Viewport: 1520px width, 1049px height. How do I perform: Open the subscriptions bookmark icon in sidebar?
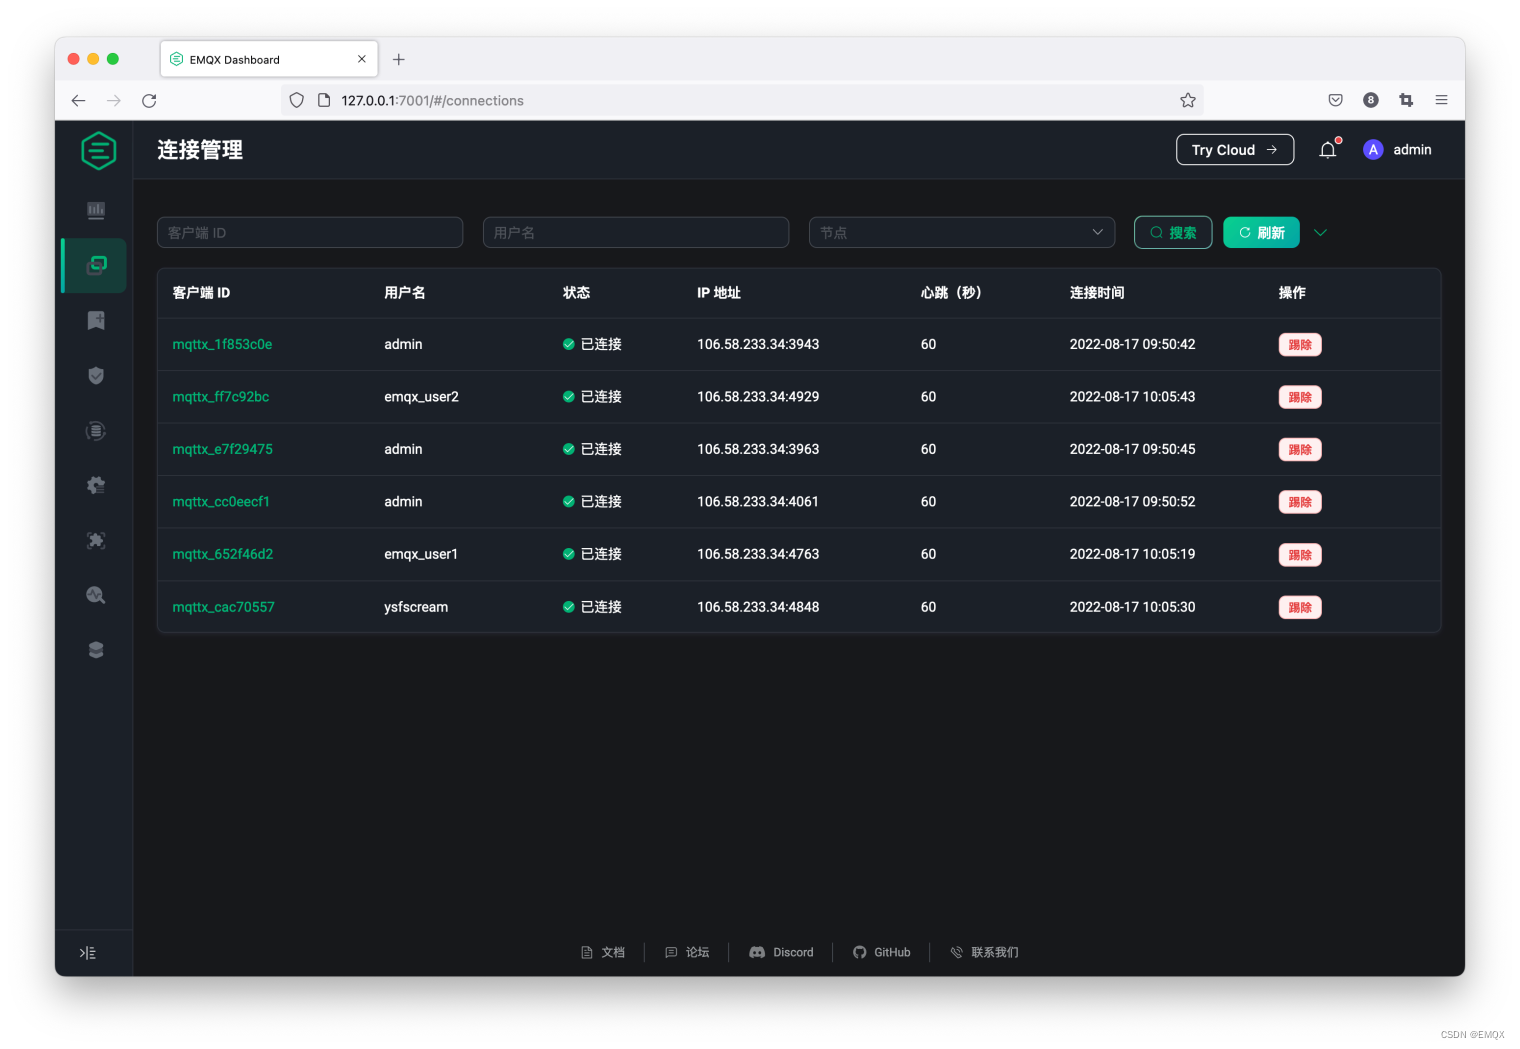click(95, 320)
